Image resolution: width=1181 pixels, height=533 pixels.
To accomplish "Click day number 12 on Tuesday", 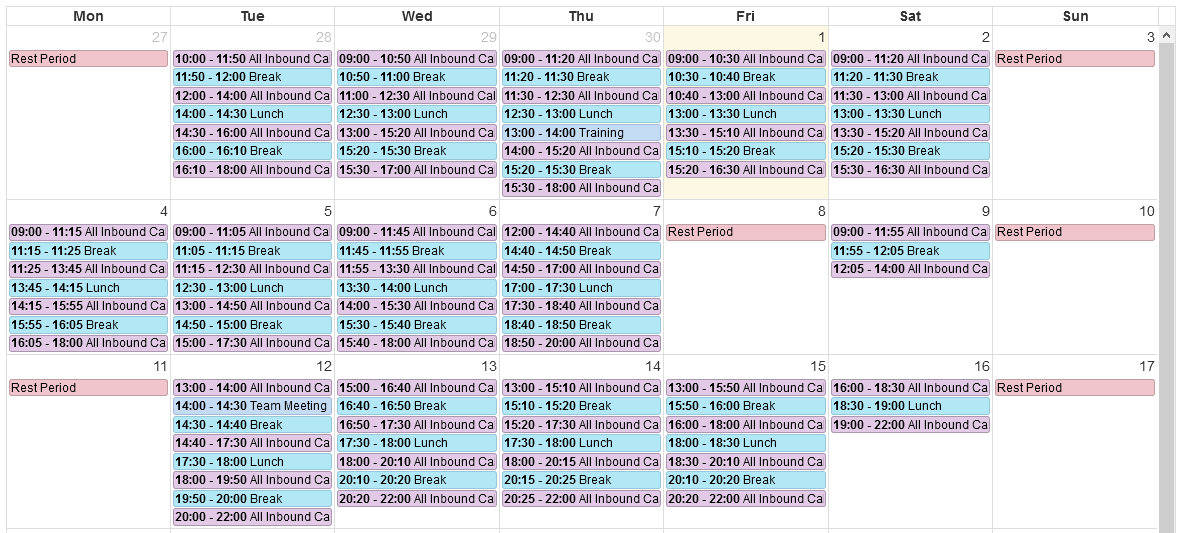I will pos(324,367).
